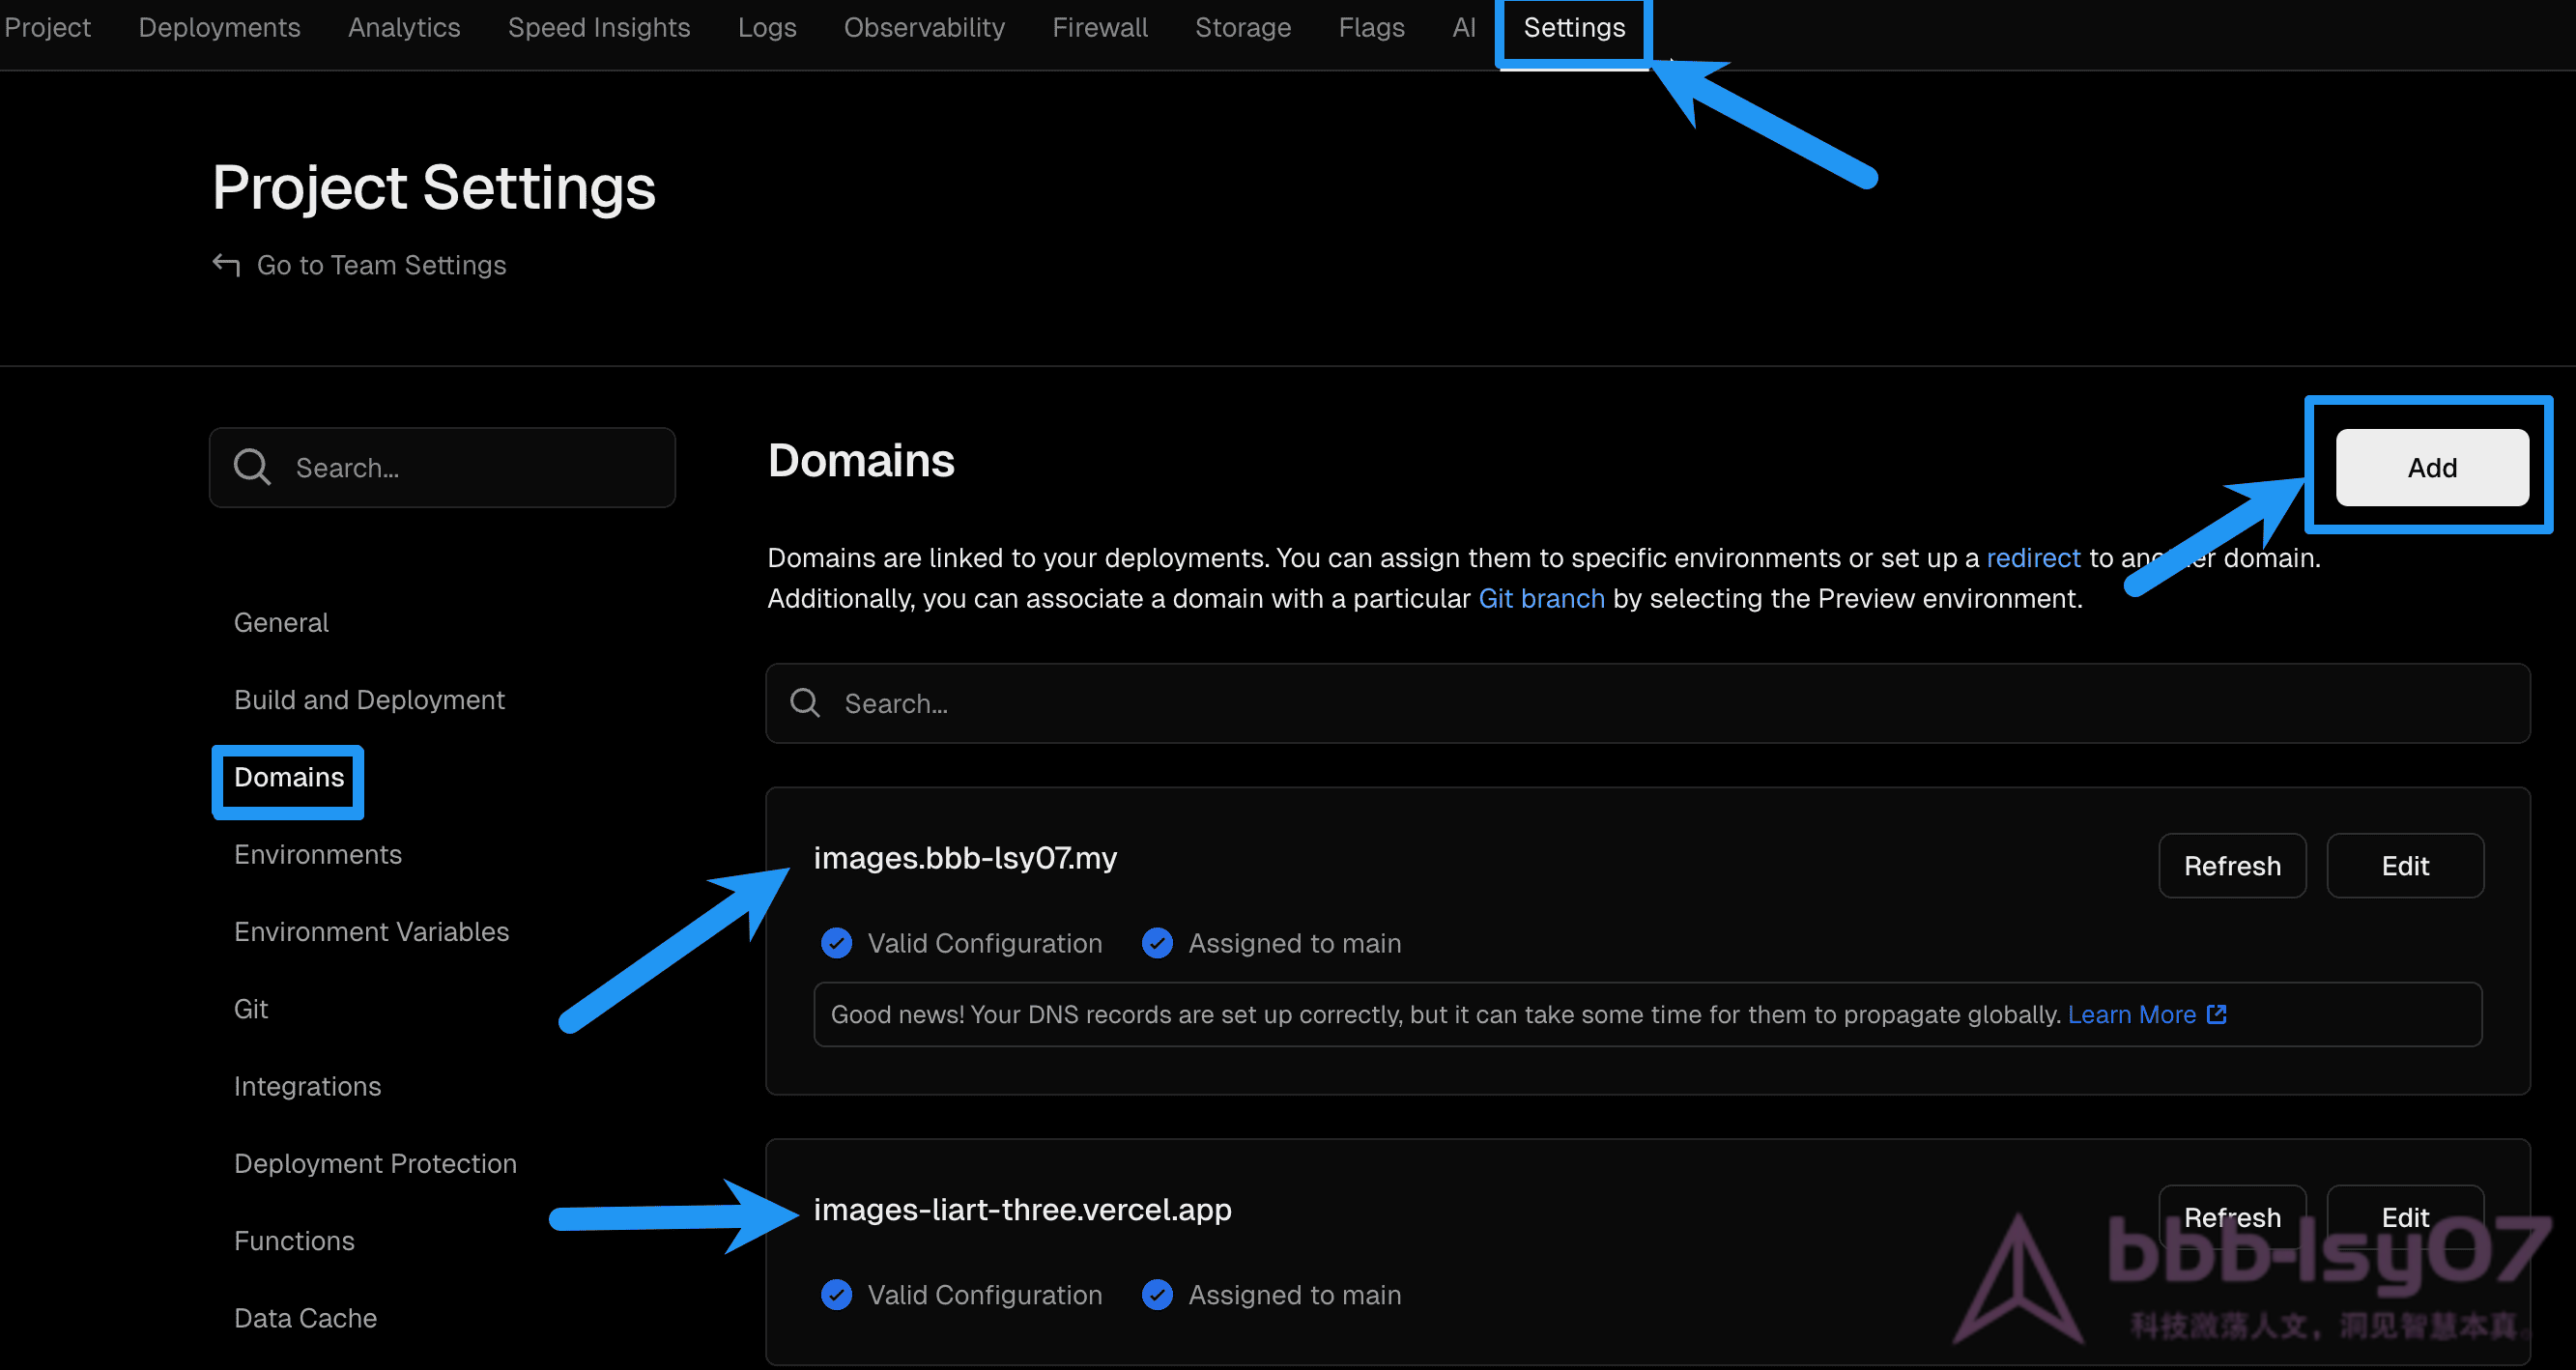The width and height of the screenshot is (2576, 1370).
Task: Click the Go to Team Settings back arrow icon
Action: coord(226,264)
